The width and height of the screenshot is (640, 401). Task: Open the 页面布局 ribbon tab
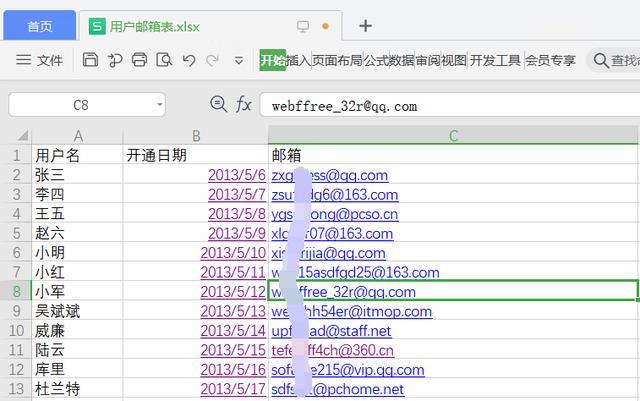(x=337, y=60)
